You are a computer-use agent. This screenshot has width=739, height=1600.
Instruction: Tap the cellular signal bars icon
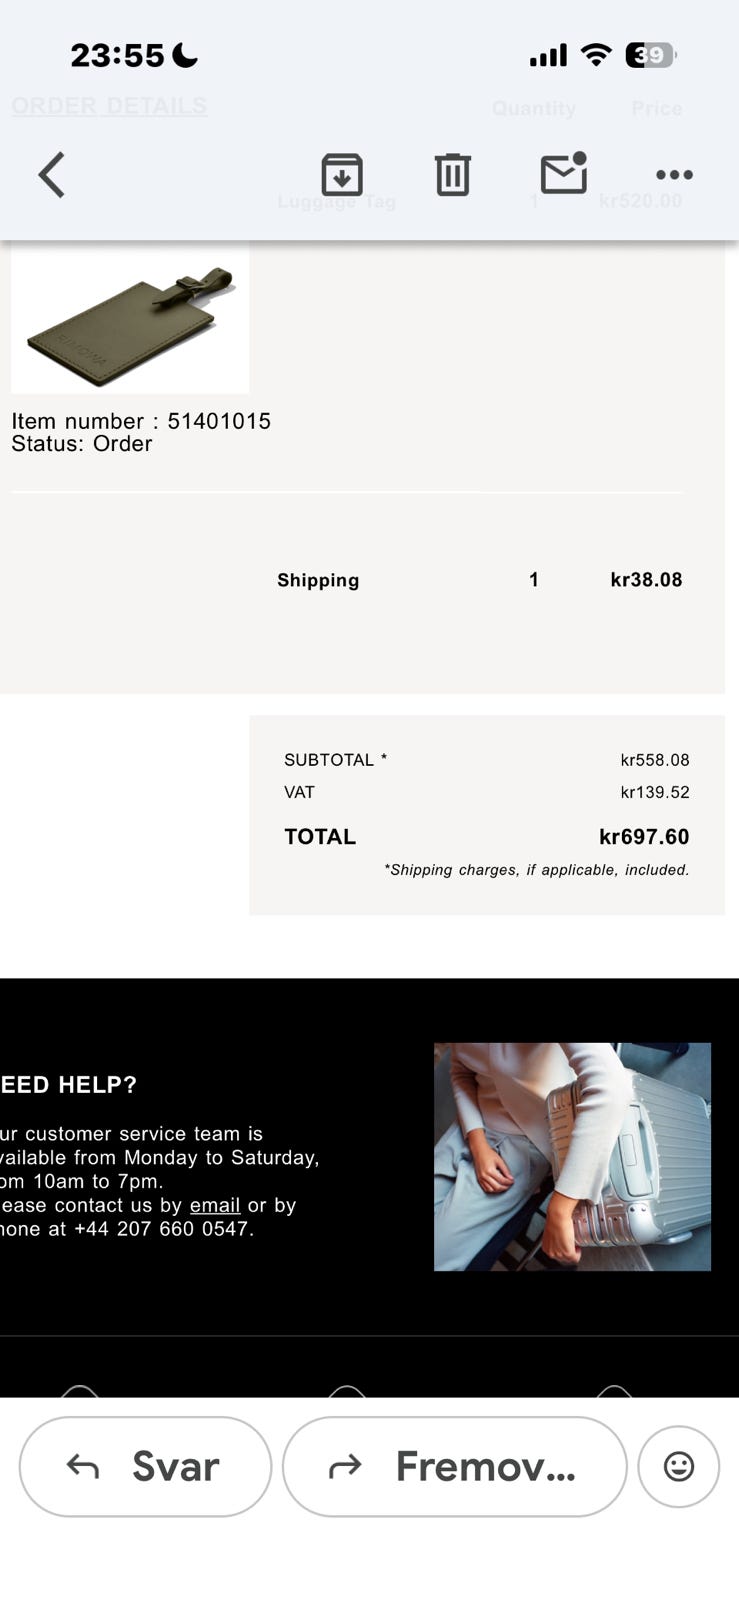(x=548, y=55)
